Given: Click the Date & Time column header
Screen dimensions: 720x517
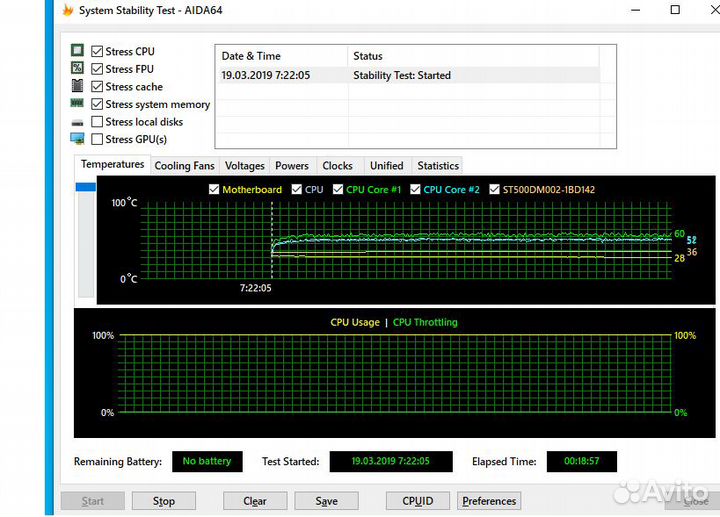Looking at the screenshot, I should click(281, 56).
